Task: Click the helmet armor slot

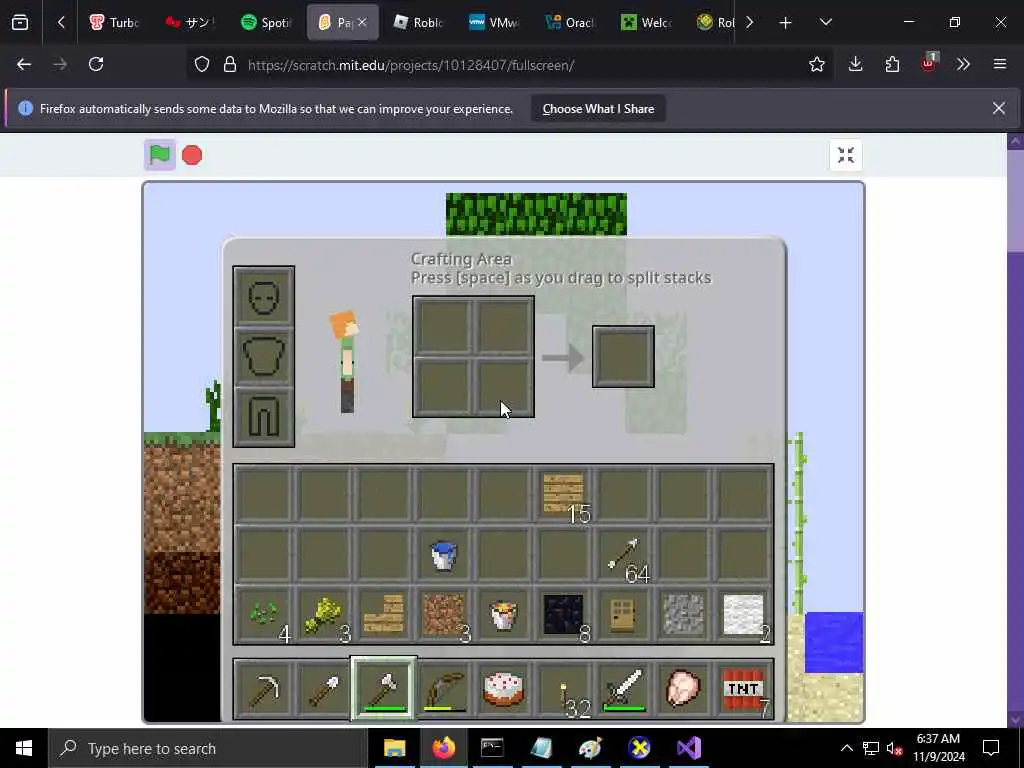Action: [x=264, y=297]
